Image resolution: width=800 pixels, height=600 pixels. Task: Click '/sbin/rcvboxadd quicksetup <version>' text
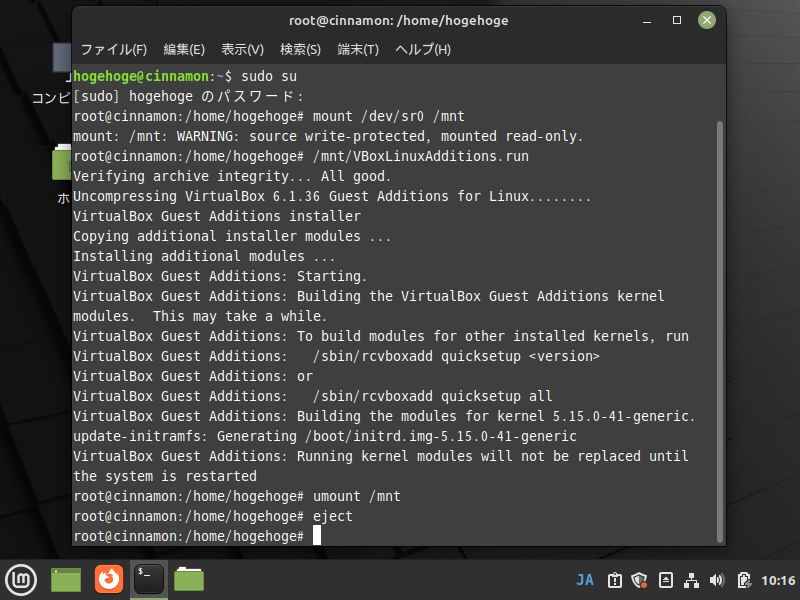[456, 356]
